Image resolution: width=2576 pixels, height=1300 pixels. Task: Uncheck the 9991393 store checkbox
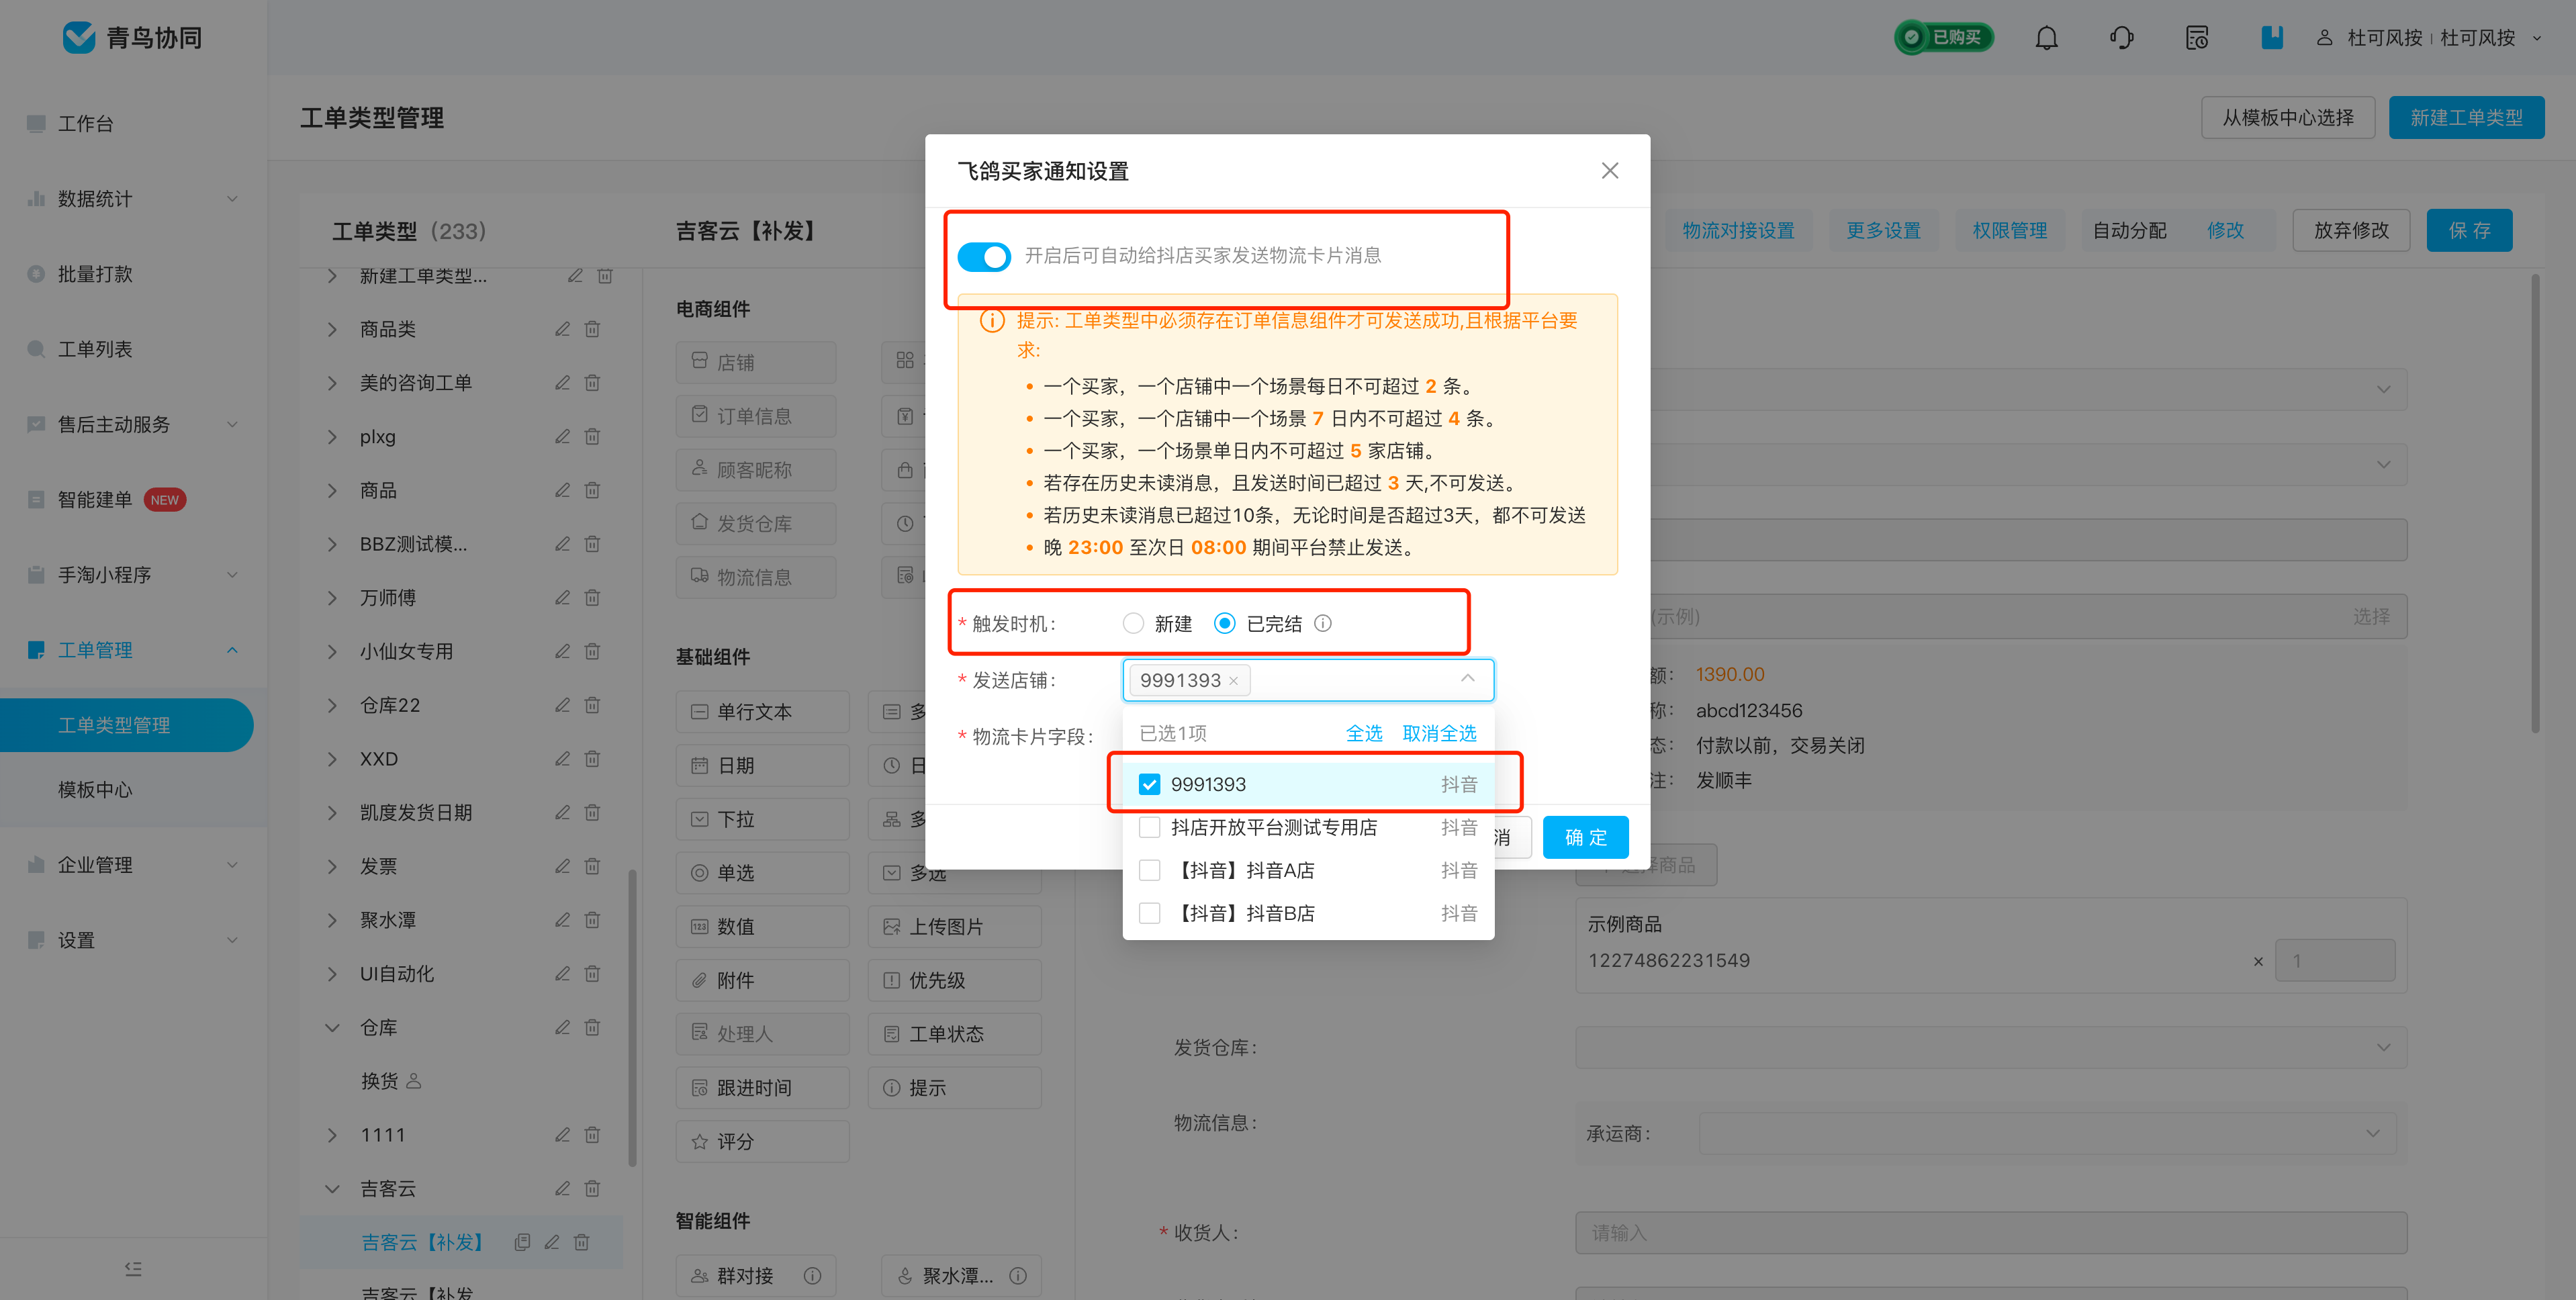[x=1149, y=784]
